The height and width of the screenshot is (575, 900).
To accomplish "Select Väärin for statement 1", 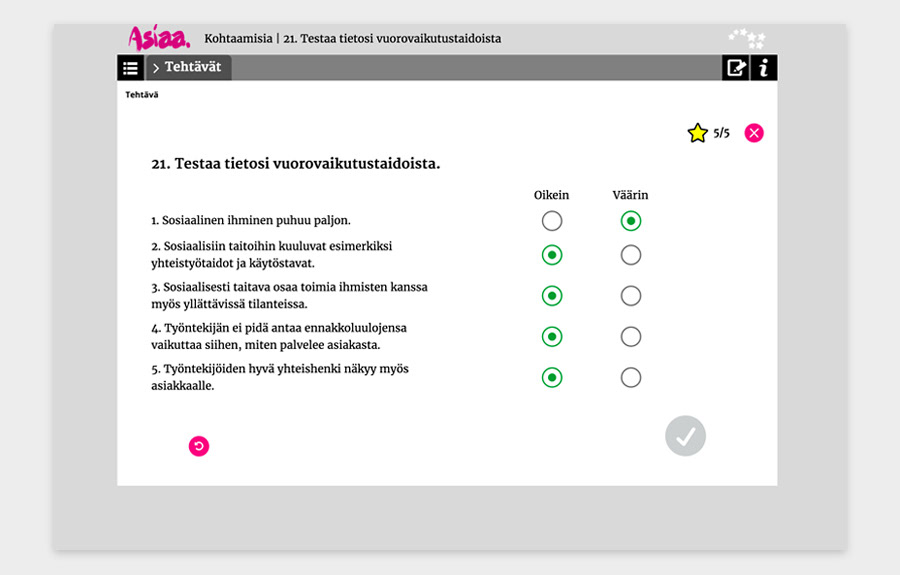I will 630,221.
